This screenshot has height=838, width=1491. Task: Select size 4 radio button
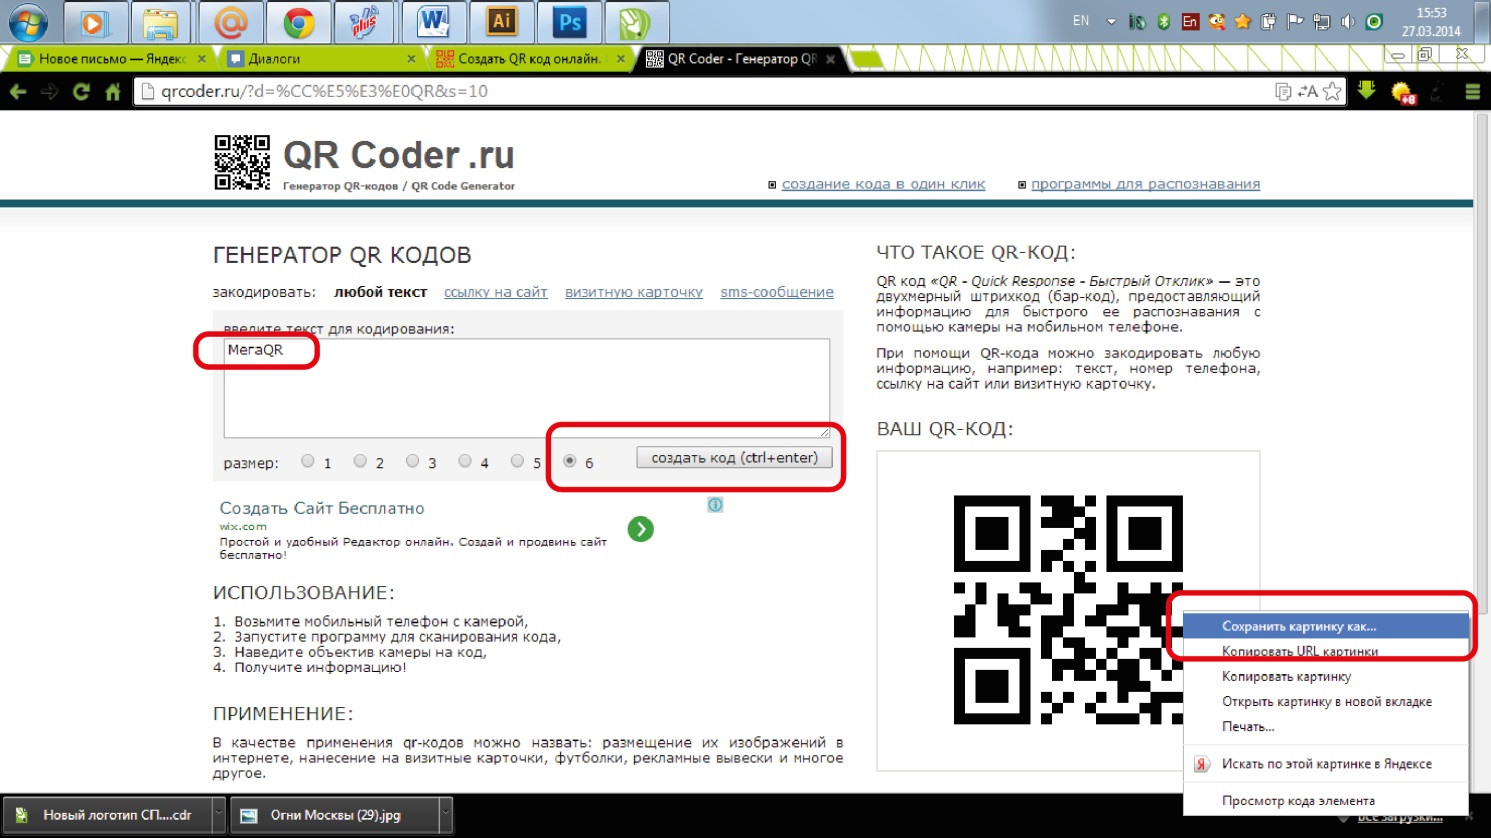point(465,461)
